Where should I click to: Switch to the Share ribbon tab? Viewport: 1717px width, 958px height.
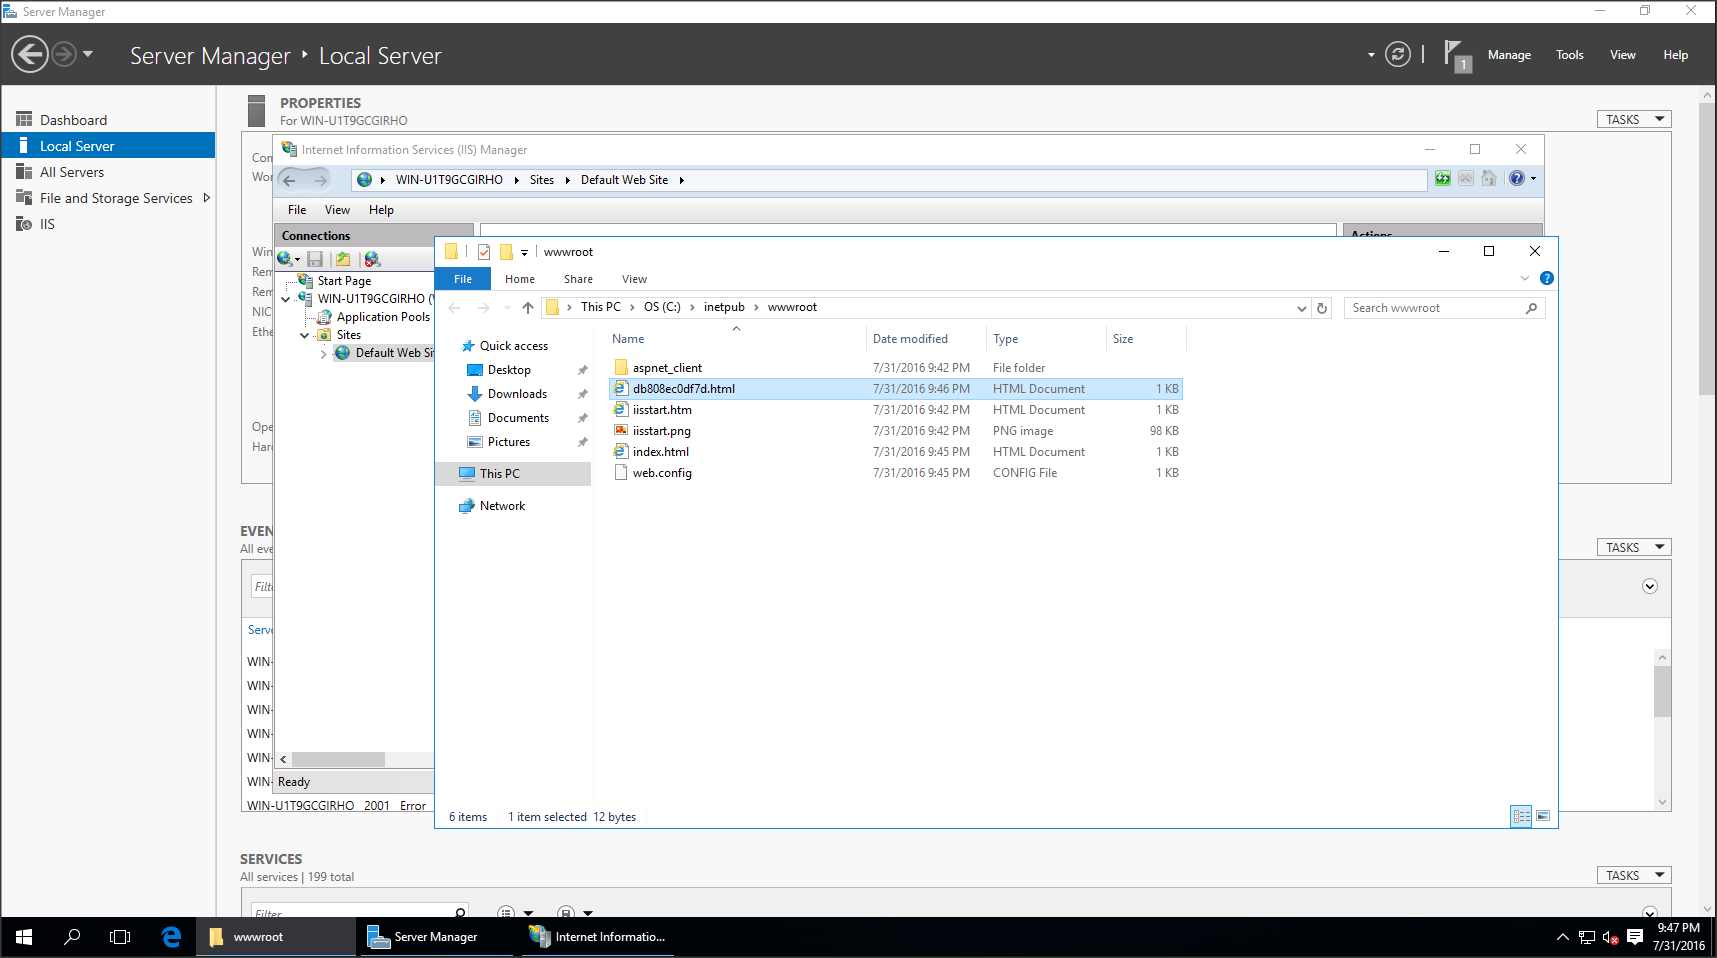coord(577,279)
